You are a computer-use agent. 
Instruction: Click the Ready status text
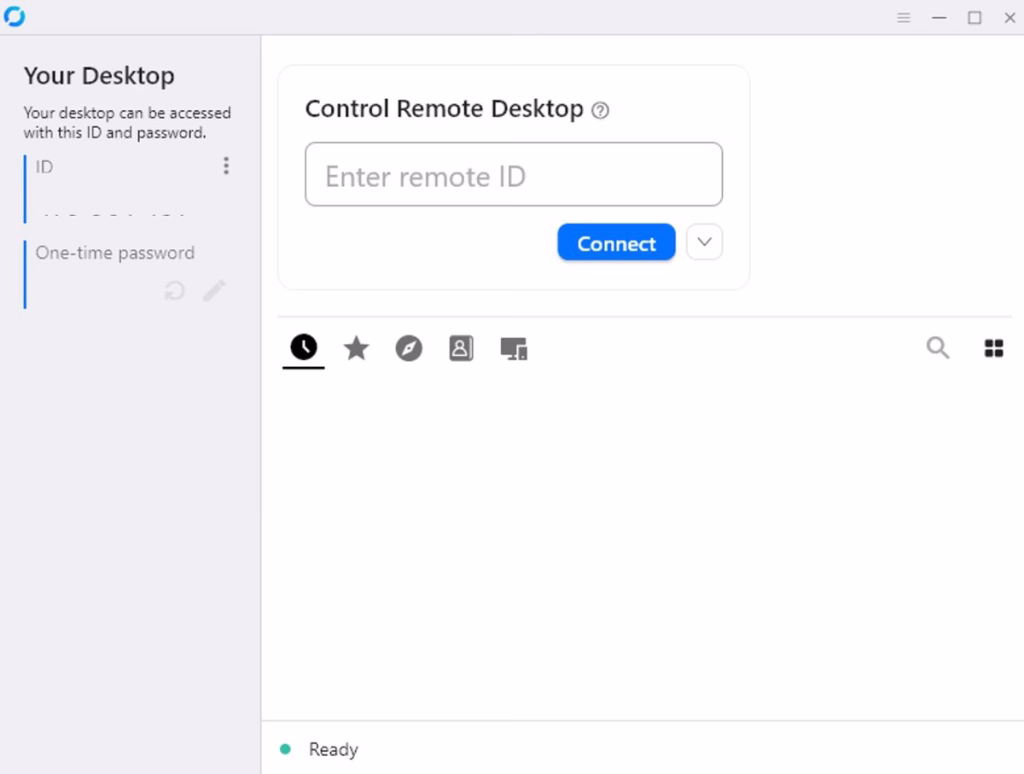(334, 749)
